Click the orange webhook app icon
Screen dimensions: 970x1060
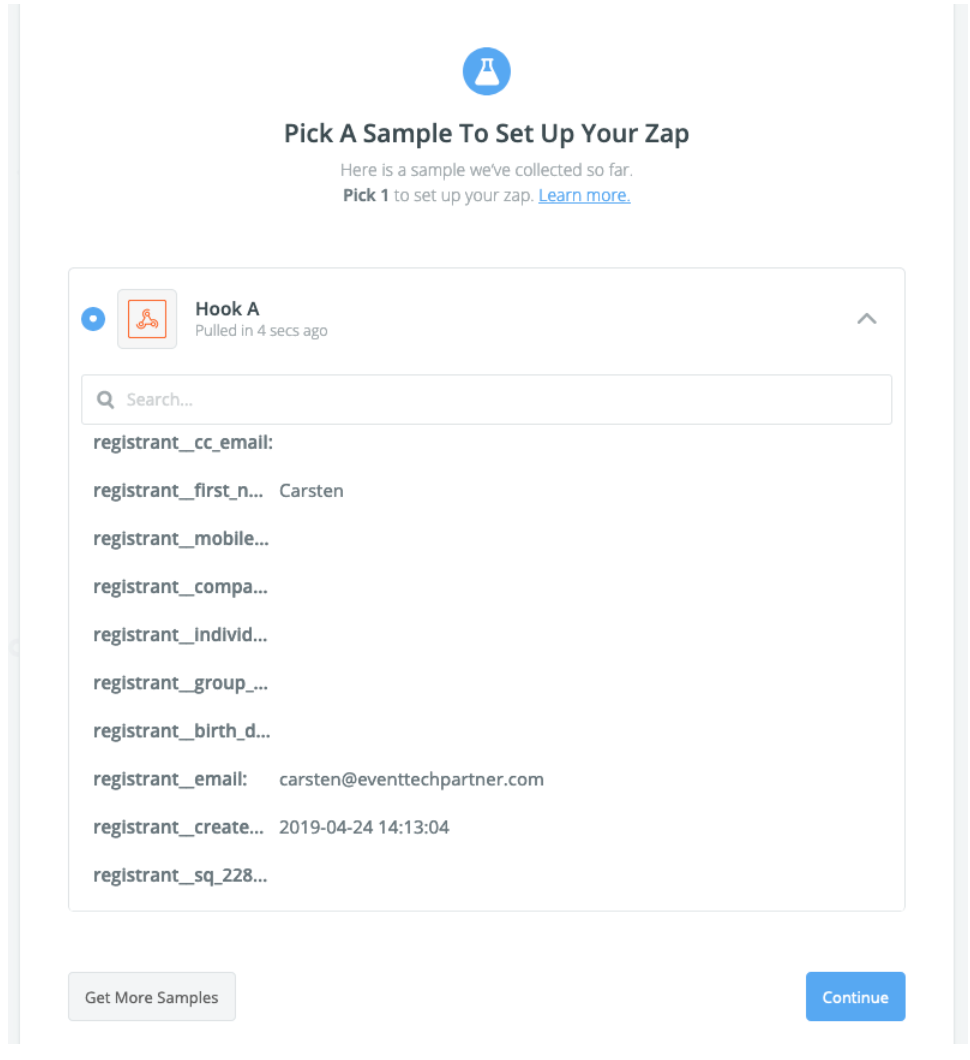[x=147, y=319]
